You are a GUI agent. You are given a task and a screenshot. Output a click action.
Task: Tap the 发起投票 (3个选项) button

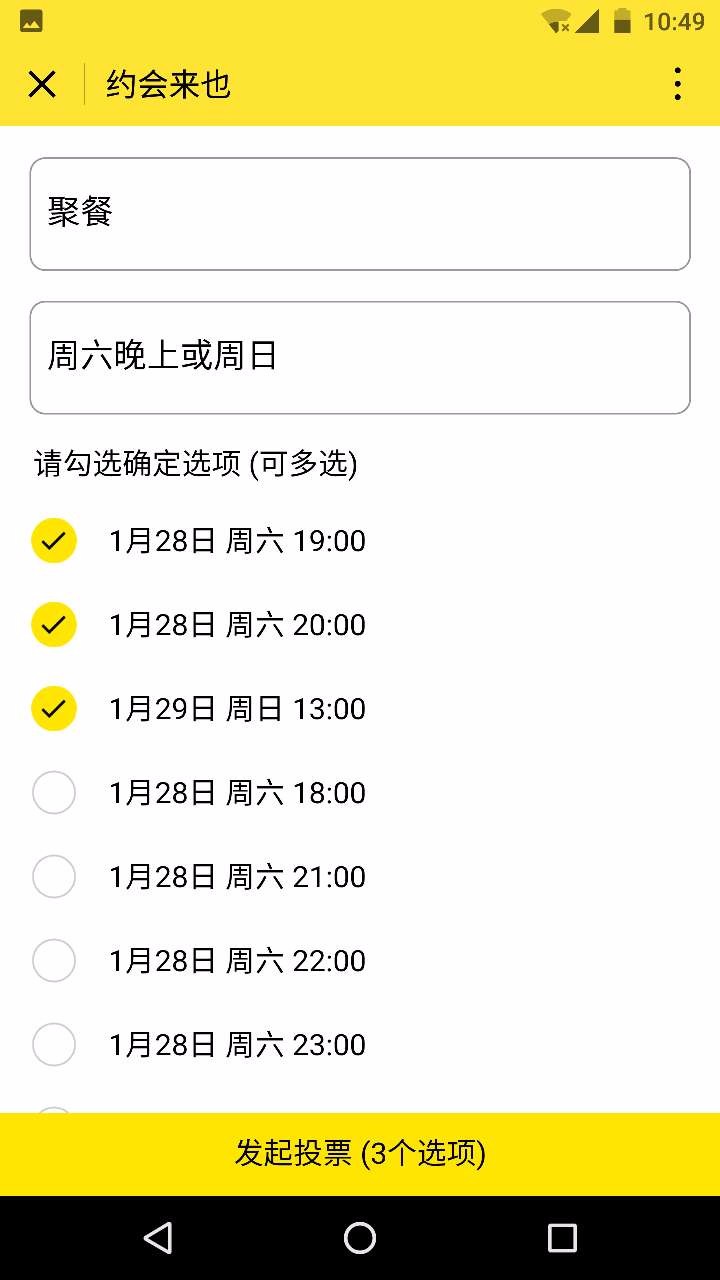pos(360,1154)
